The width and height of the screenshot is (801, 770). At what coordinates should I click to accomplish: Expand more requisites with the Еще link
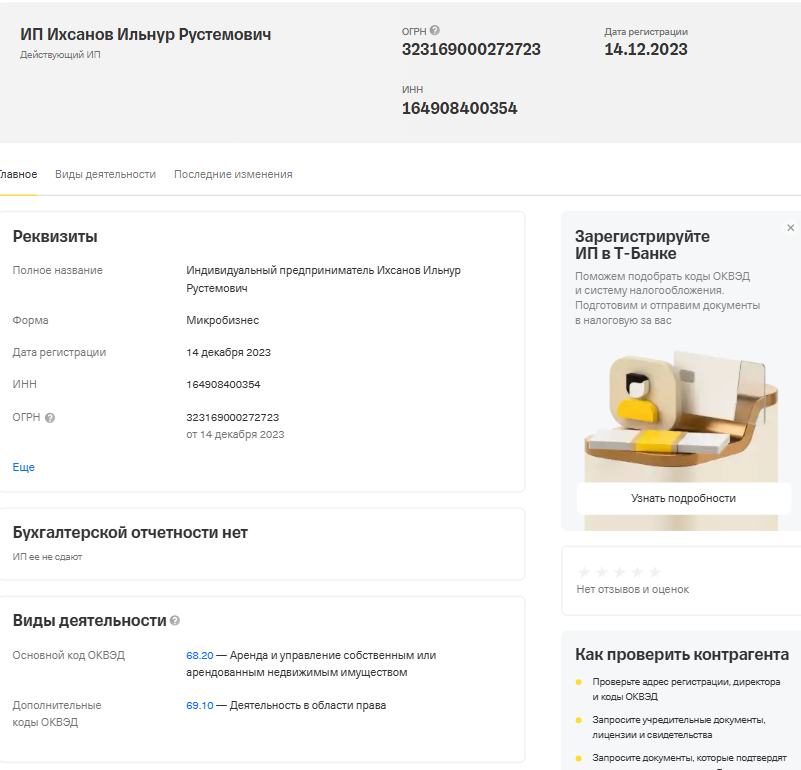click(23, 467)
